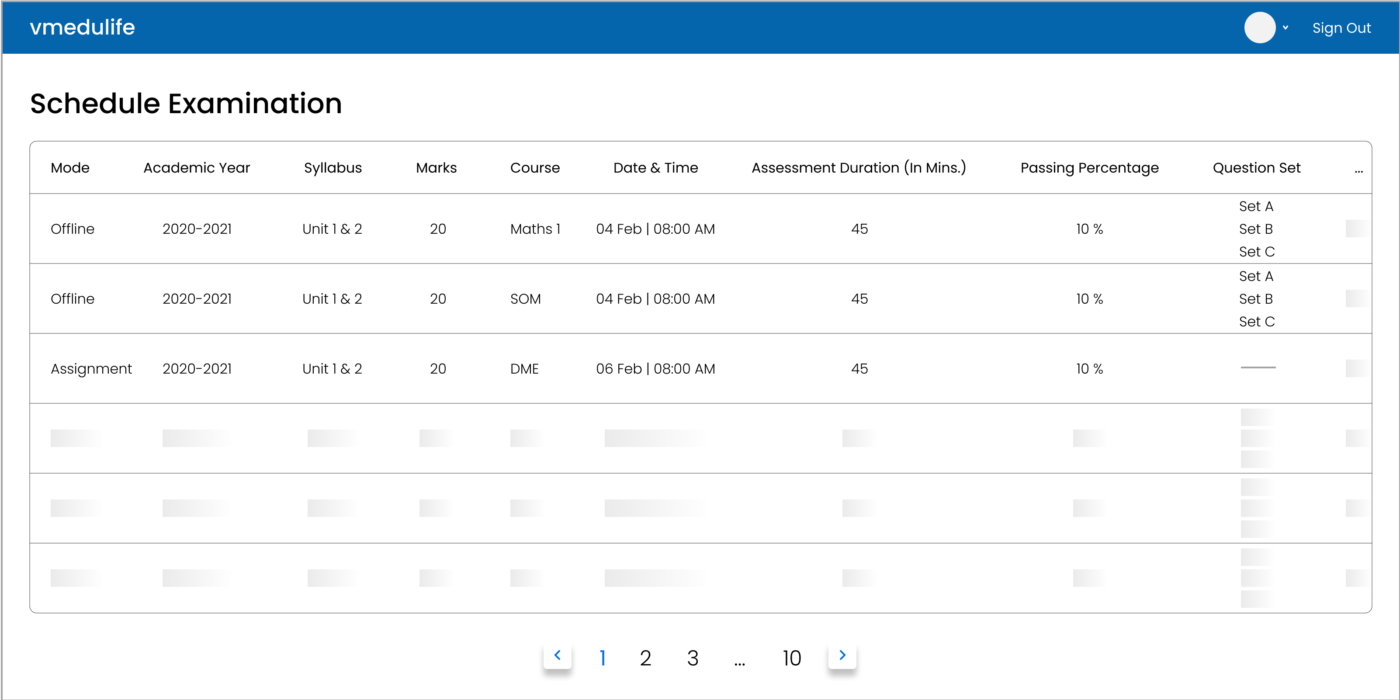Open the previous page arrow in pagination
The height and width of the screenshot is (700, 1400).
tap(557, 655)
